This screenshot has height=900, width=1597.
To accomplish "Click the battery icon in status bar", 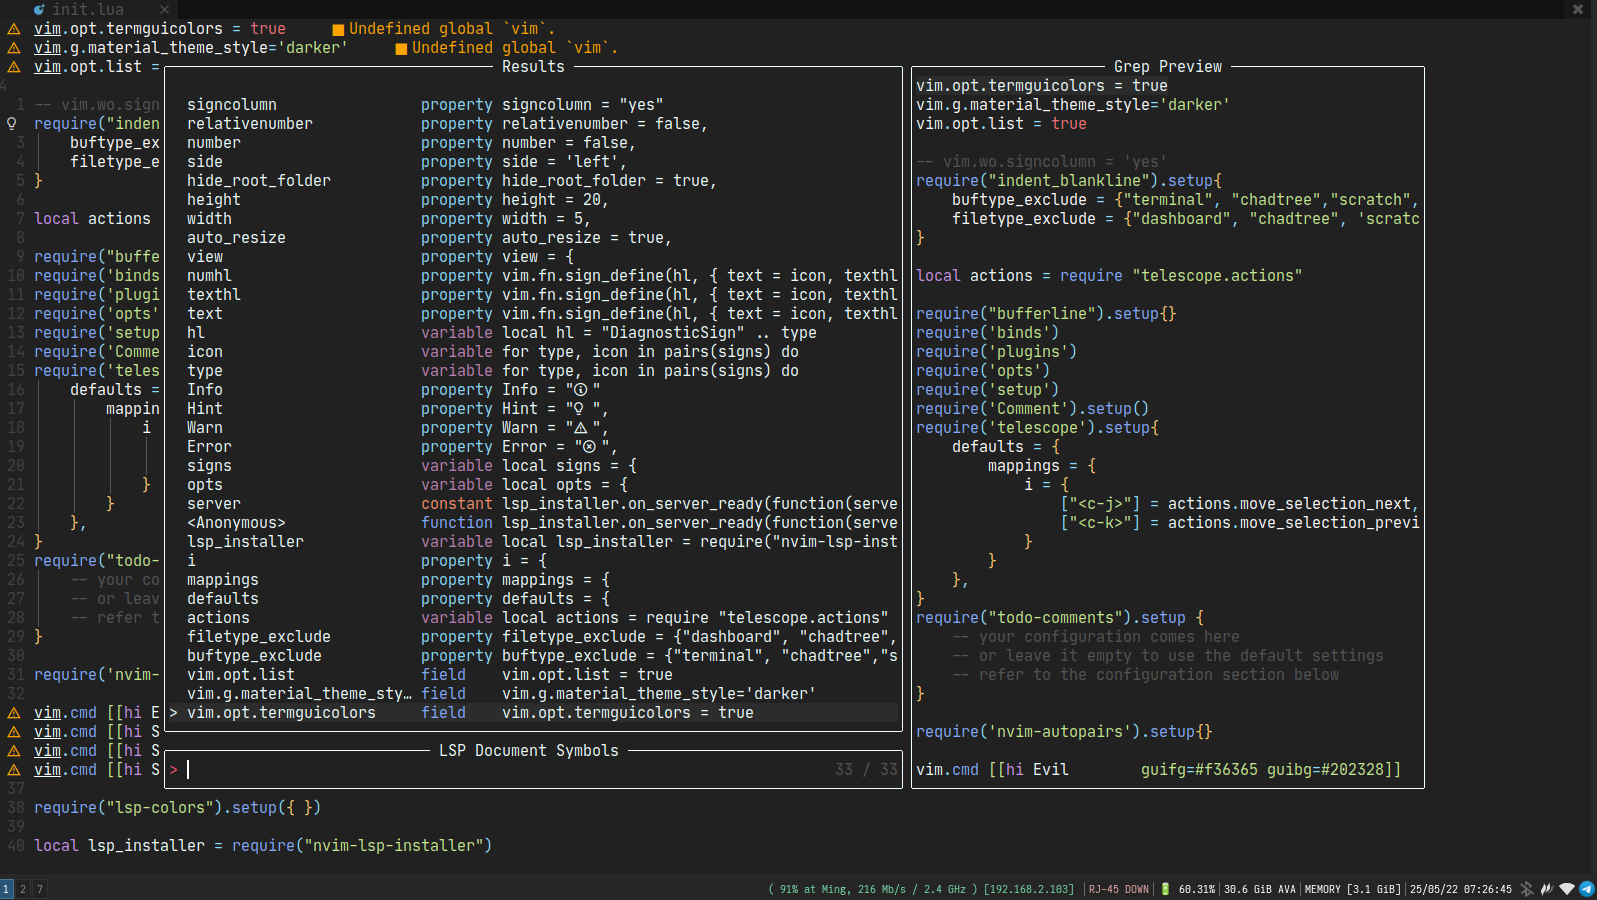I will click(1165, 889).
